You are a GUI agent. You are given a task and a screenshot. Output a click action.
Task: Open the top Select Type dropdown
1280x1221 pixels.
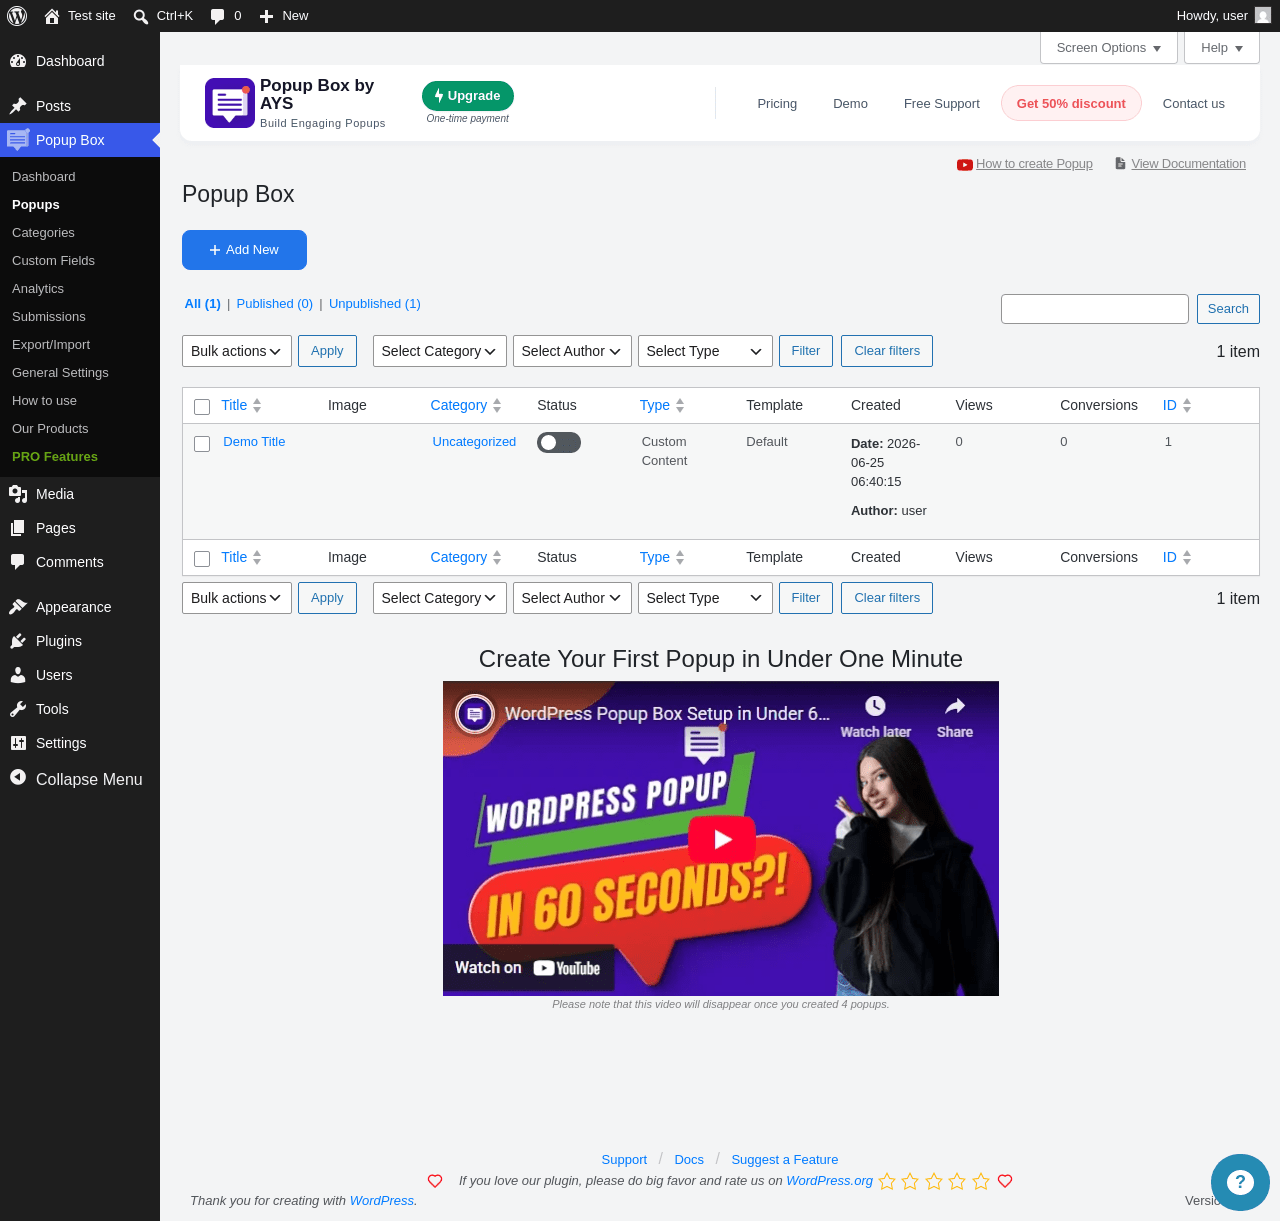pos(705,351)
